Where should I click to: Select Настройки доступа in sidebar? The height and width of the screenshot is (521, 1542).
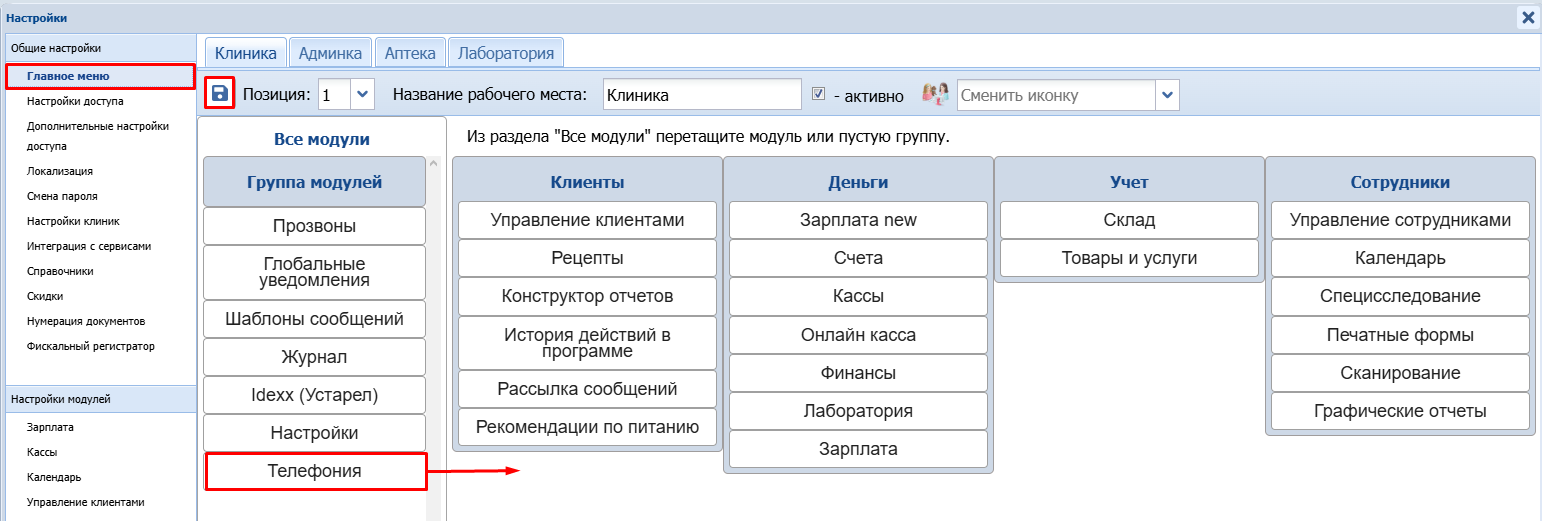[x=76, y=101]
